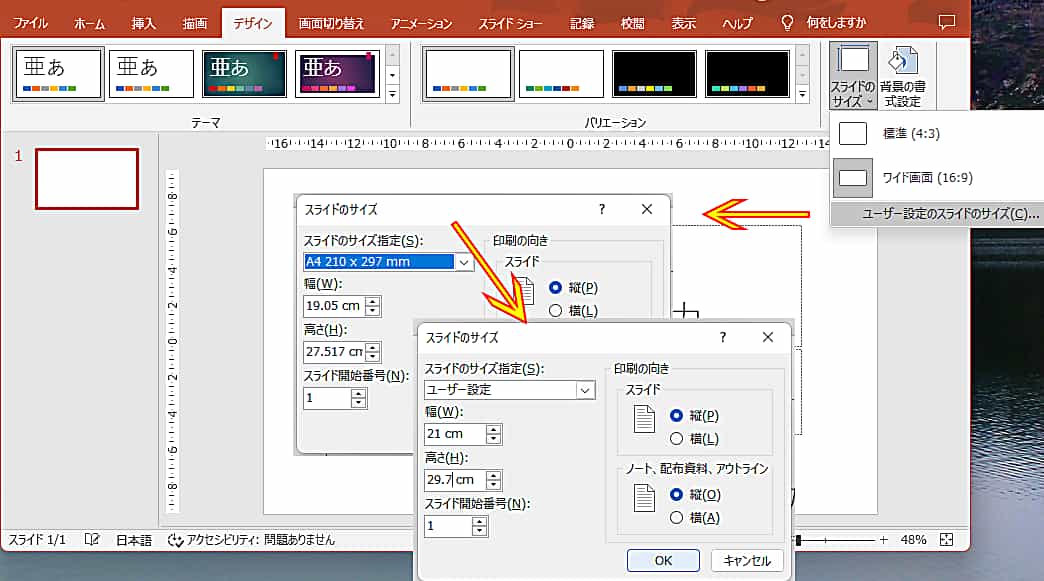Open the ユーザー設定 slide size dropdown
This screenshot has height=581, width=1044.
(585, 390)
